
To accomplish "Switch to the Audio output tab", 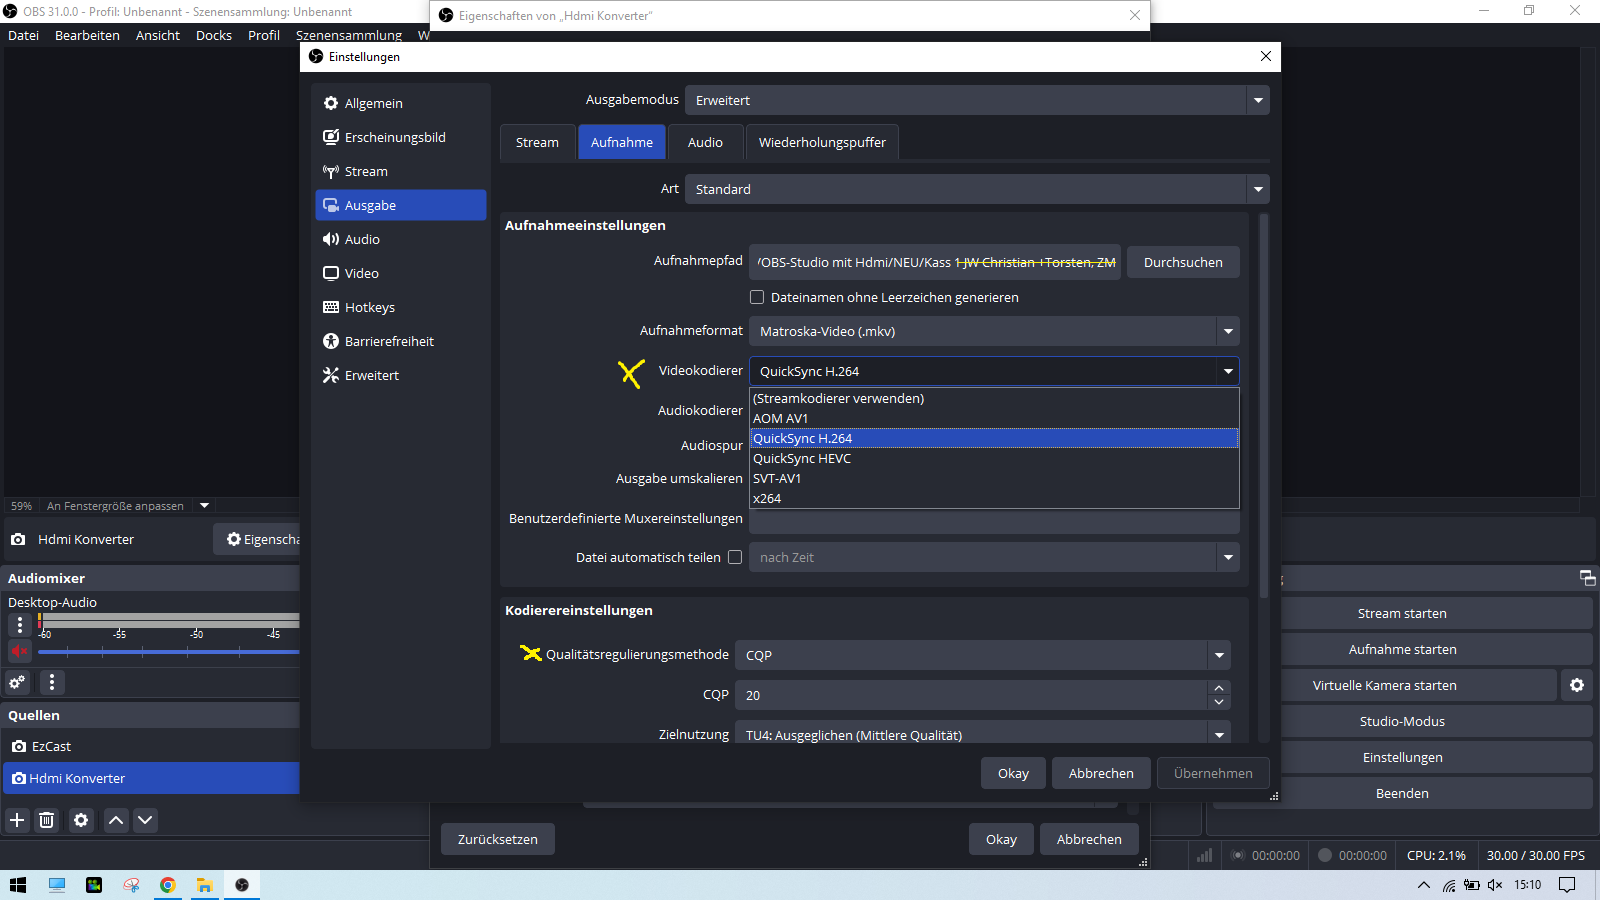I will (x=705, y=142).
